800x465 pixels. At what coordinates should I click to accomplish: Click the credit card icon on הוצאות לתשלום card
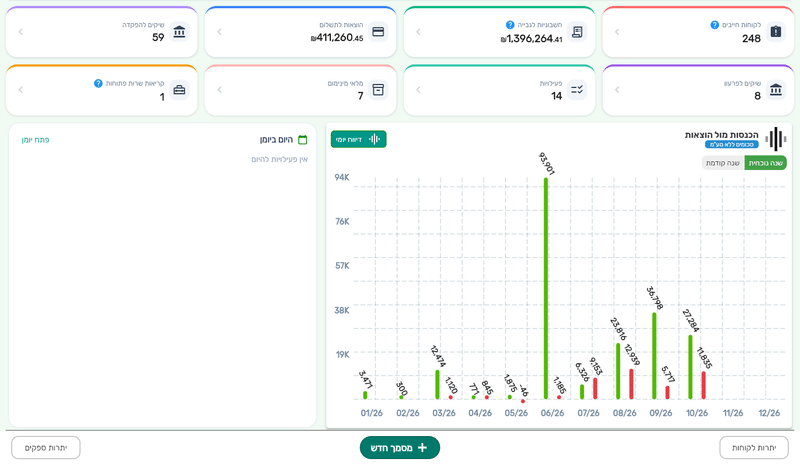click(x=378, y=32)
